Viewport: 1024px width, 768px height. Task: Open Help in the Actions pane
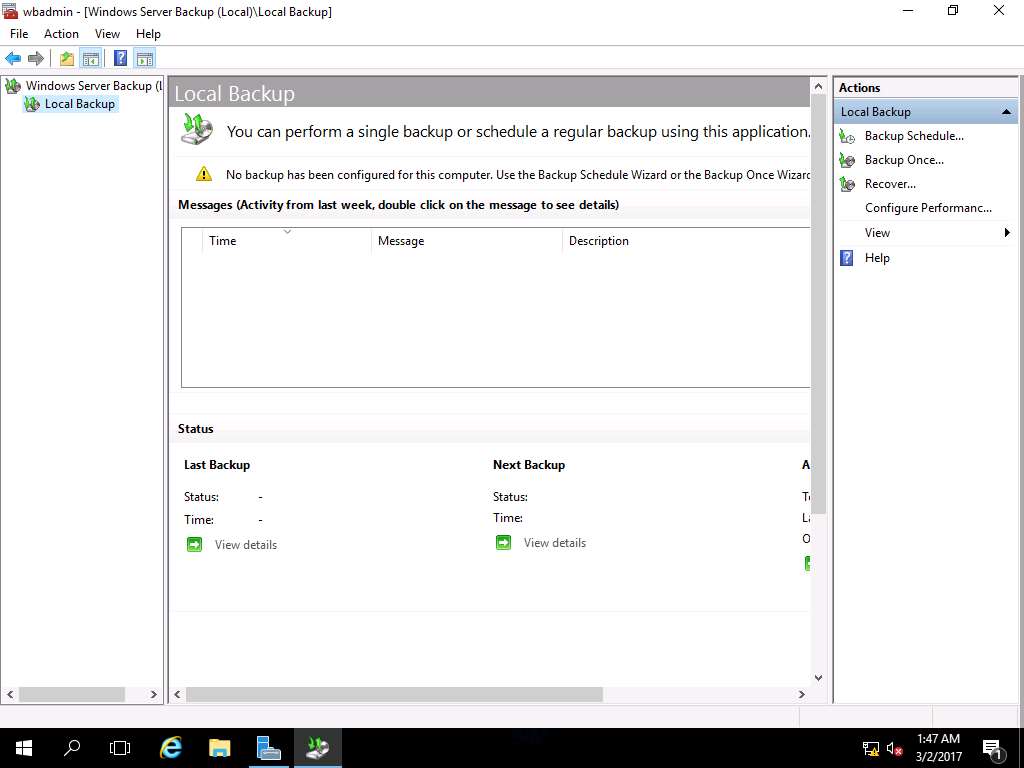tap(876, 258)
